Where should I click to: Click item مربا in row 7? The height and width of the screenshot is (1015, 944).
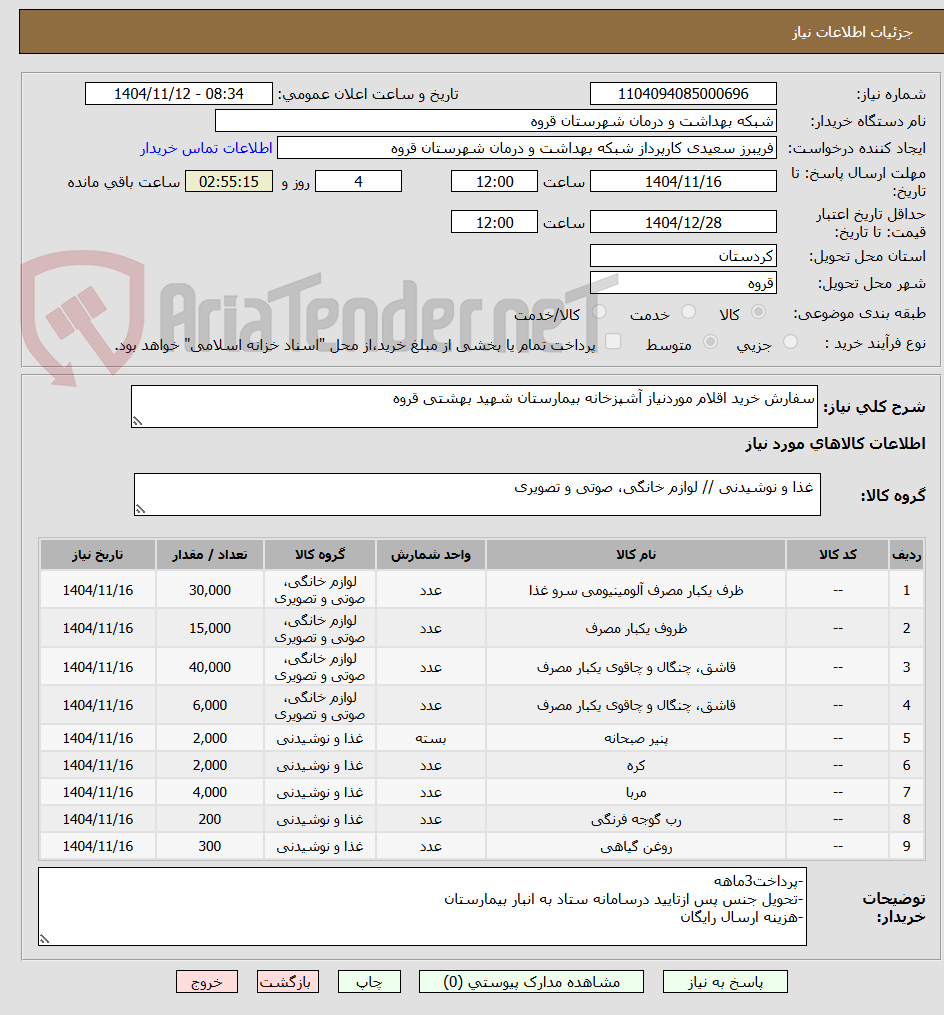coord(636,793)
